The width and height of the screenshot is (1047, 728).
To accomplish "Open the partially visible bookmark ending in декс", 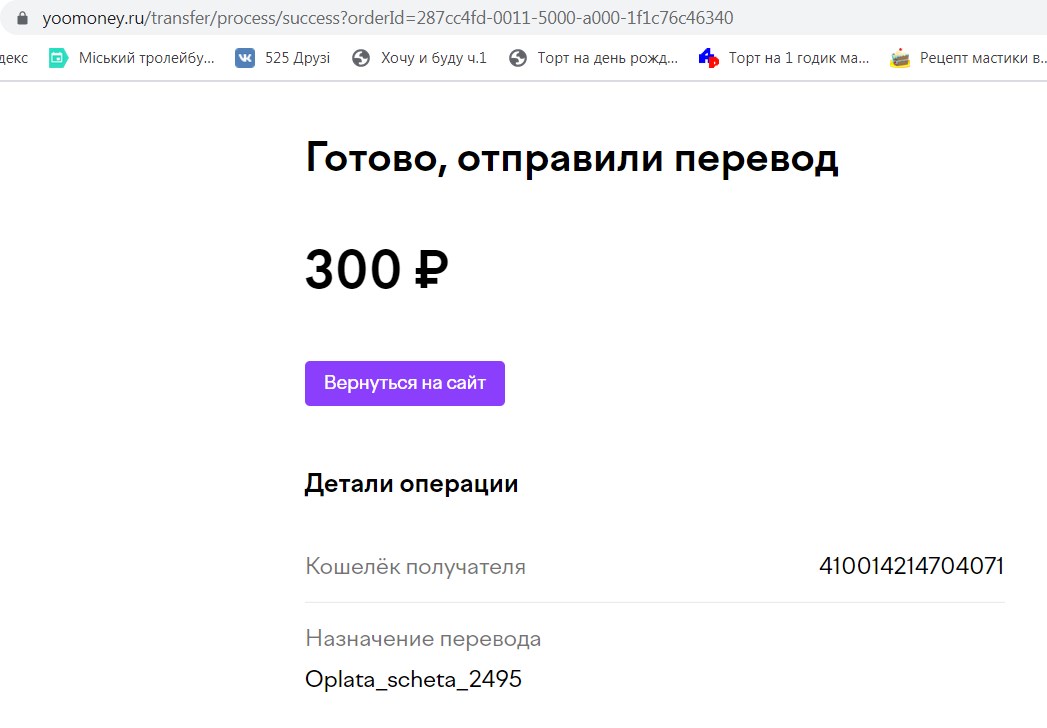I will [x=14, y=58].
